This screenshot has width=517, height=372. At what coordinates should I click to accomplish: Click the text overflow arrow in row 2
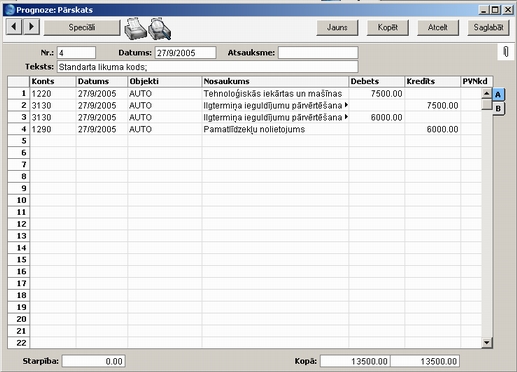click(346, 105)
